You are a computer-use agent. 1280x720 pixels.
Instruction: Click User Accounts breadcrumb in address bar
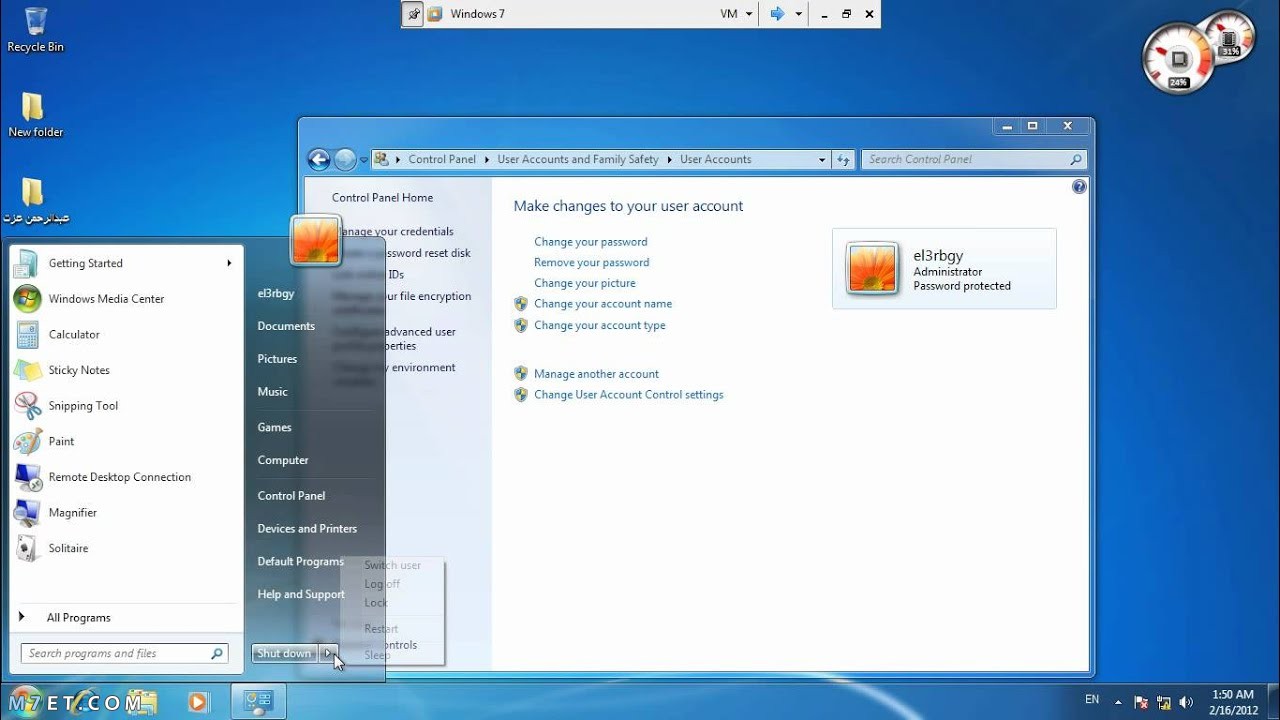pyautogui.click(x=715, y=159)
